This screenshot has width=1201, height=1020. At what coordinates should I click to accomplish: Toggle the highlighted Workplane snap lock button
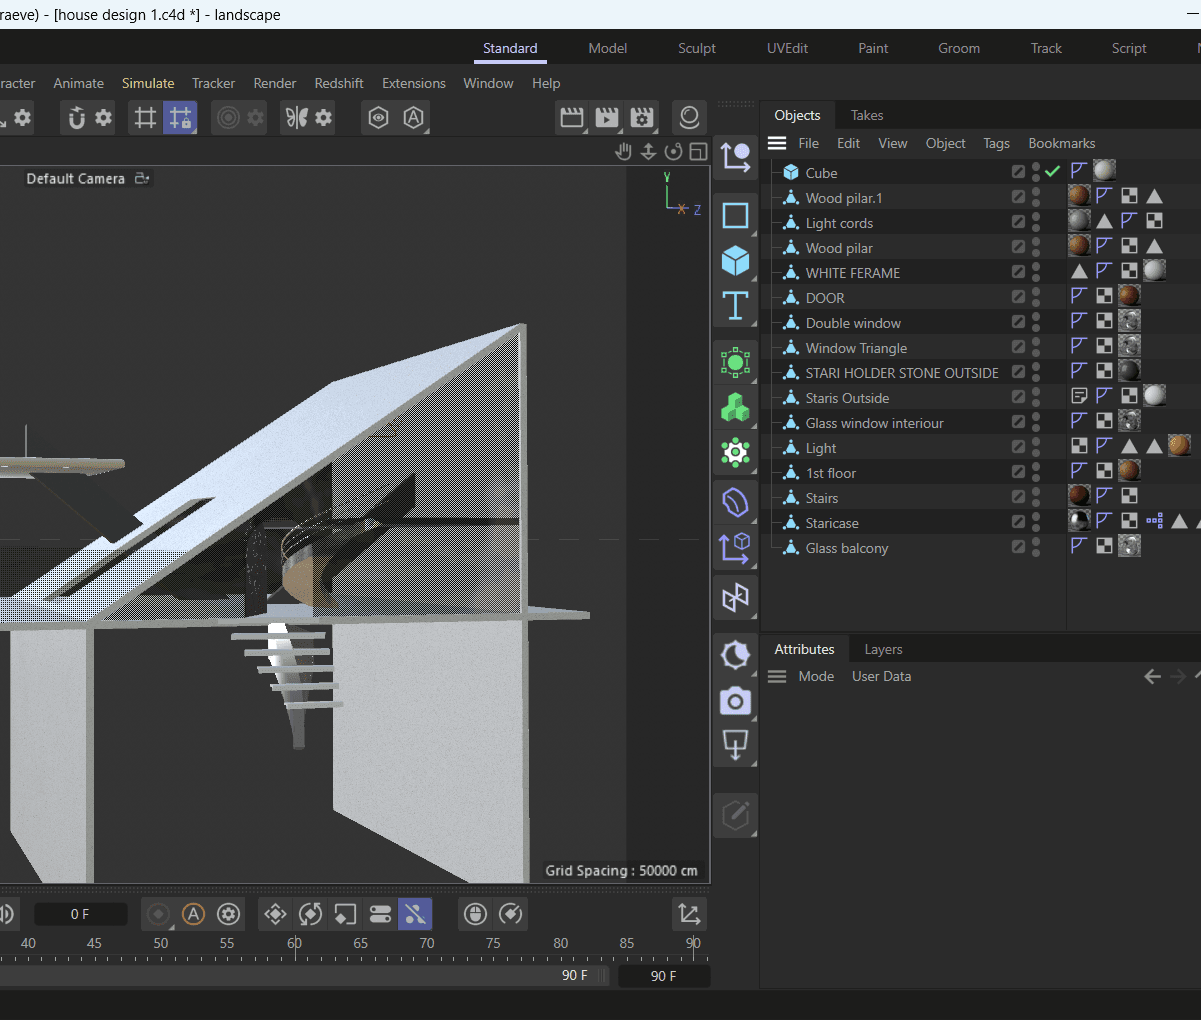click(x=180, y=118)
